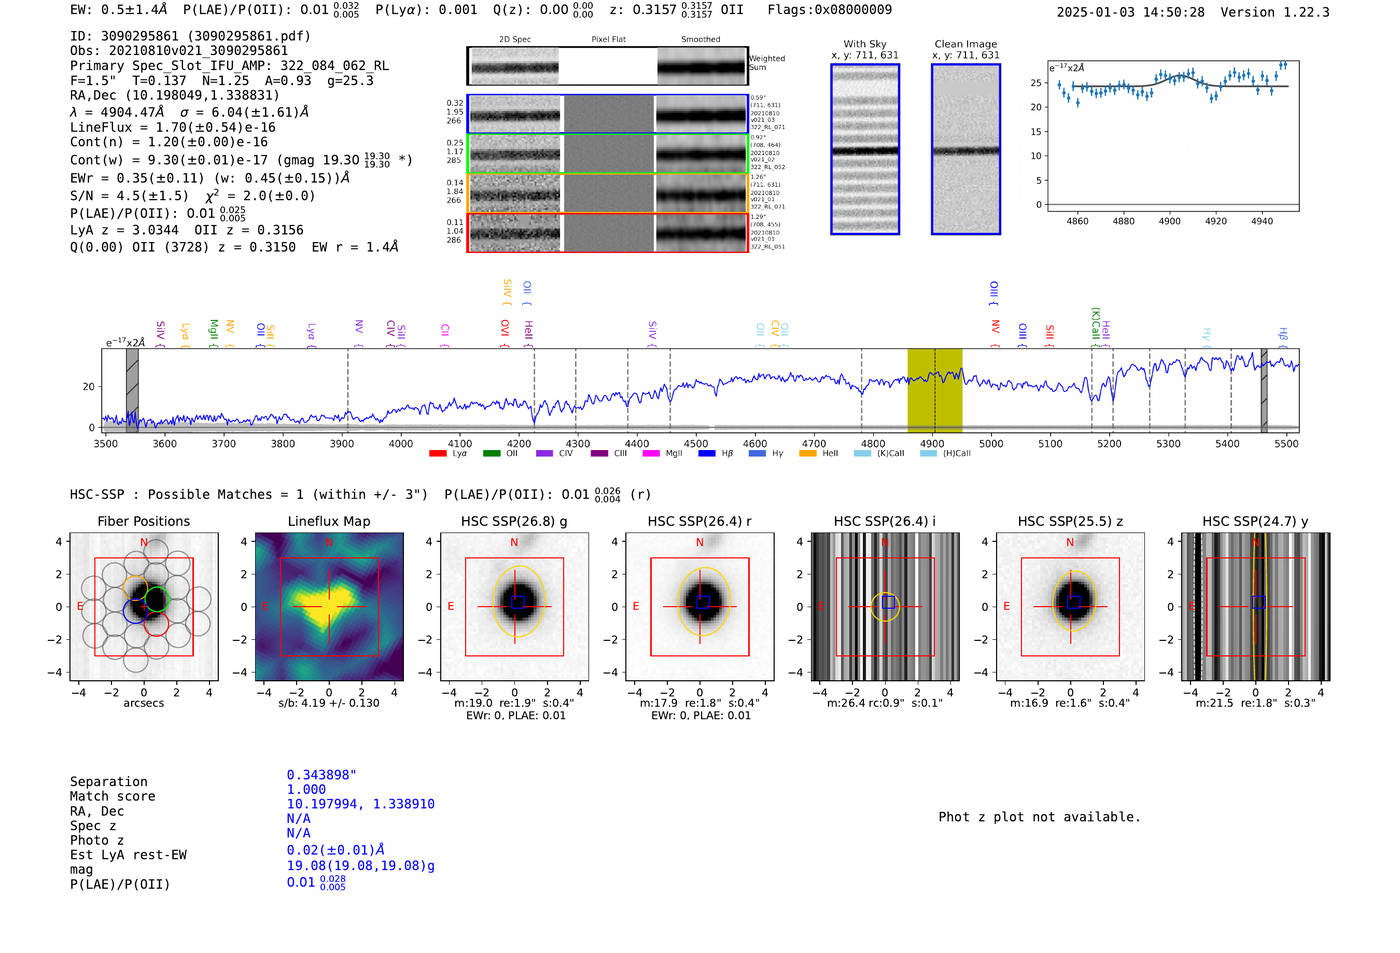This screenshot has height=953, width=1400.
Task: Open the Lineflux Map image
Action: click(x=329, y=607)
